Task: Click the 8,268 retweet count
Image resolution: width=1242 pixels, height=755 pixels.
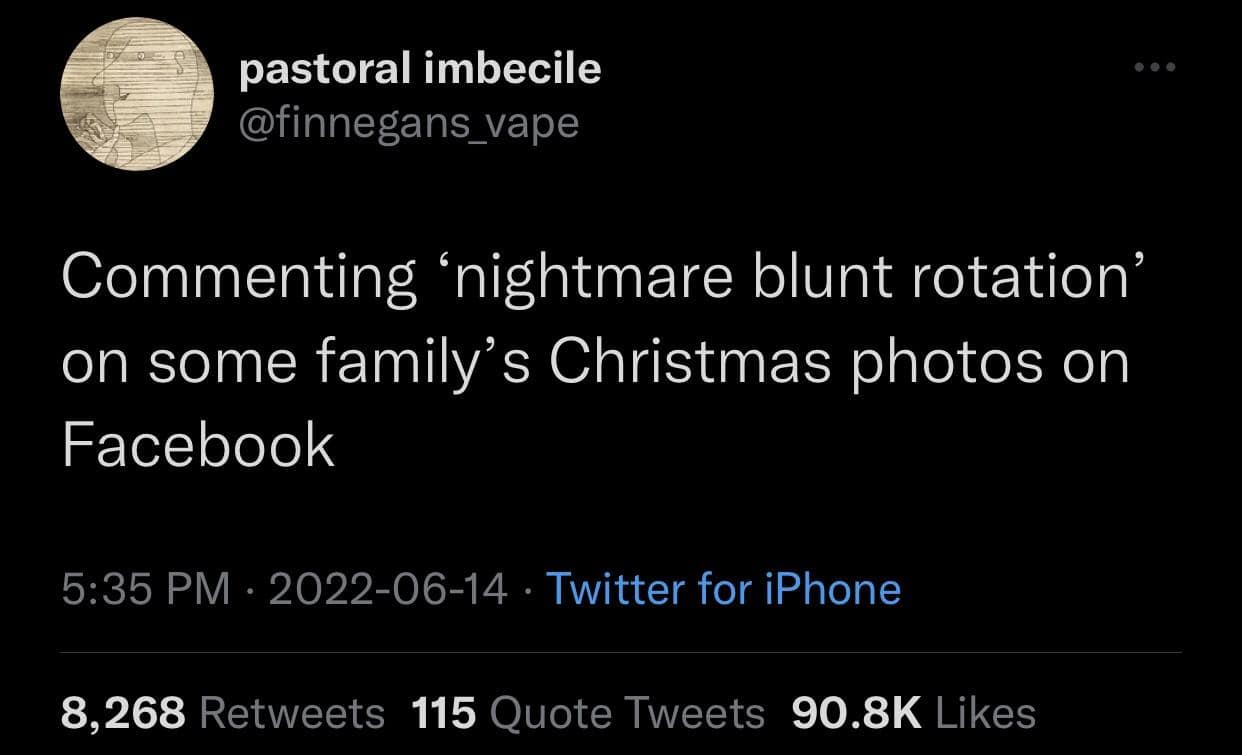Action: pyautogui.click(x=123, y=713)
